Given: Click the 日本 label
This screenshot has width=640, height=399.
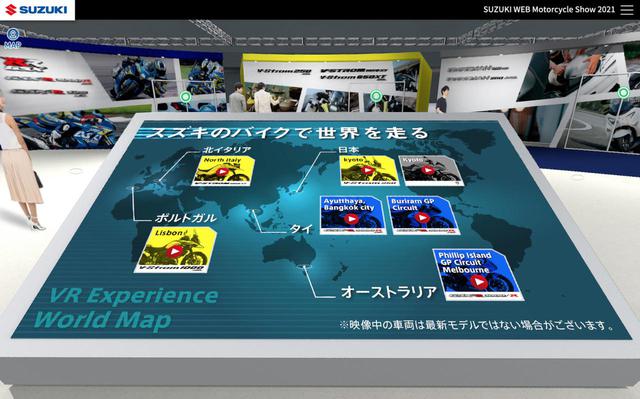Looking at the screenshot, I should 348,150.
